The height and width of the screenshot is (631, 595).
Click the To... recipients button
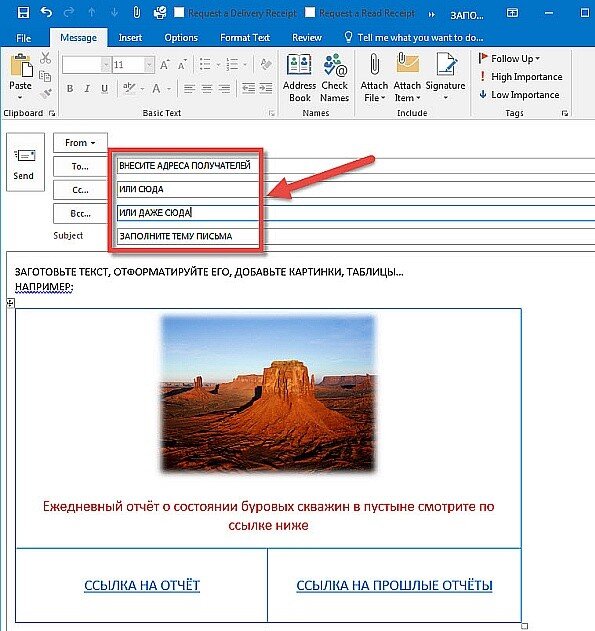point(80,166)
